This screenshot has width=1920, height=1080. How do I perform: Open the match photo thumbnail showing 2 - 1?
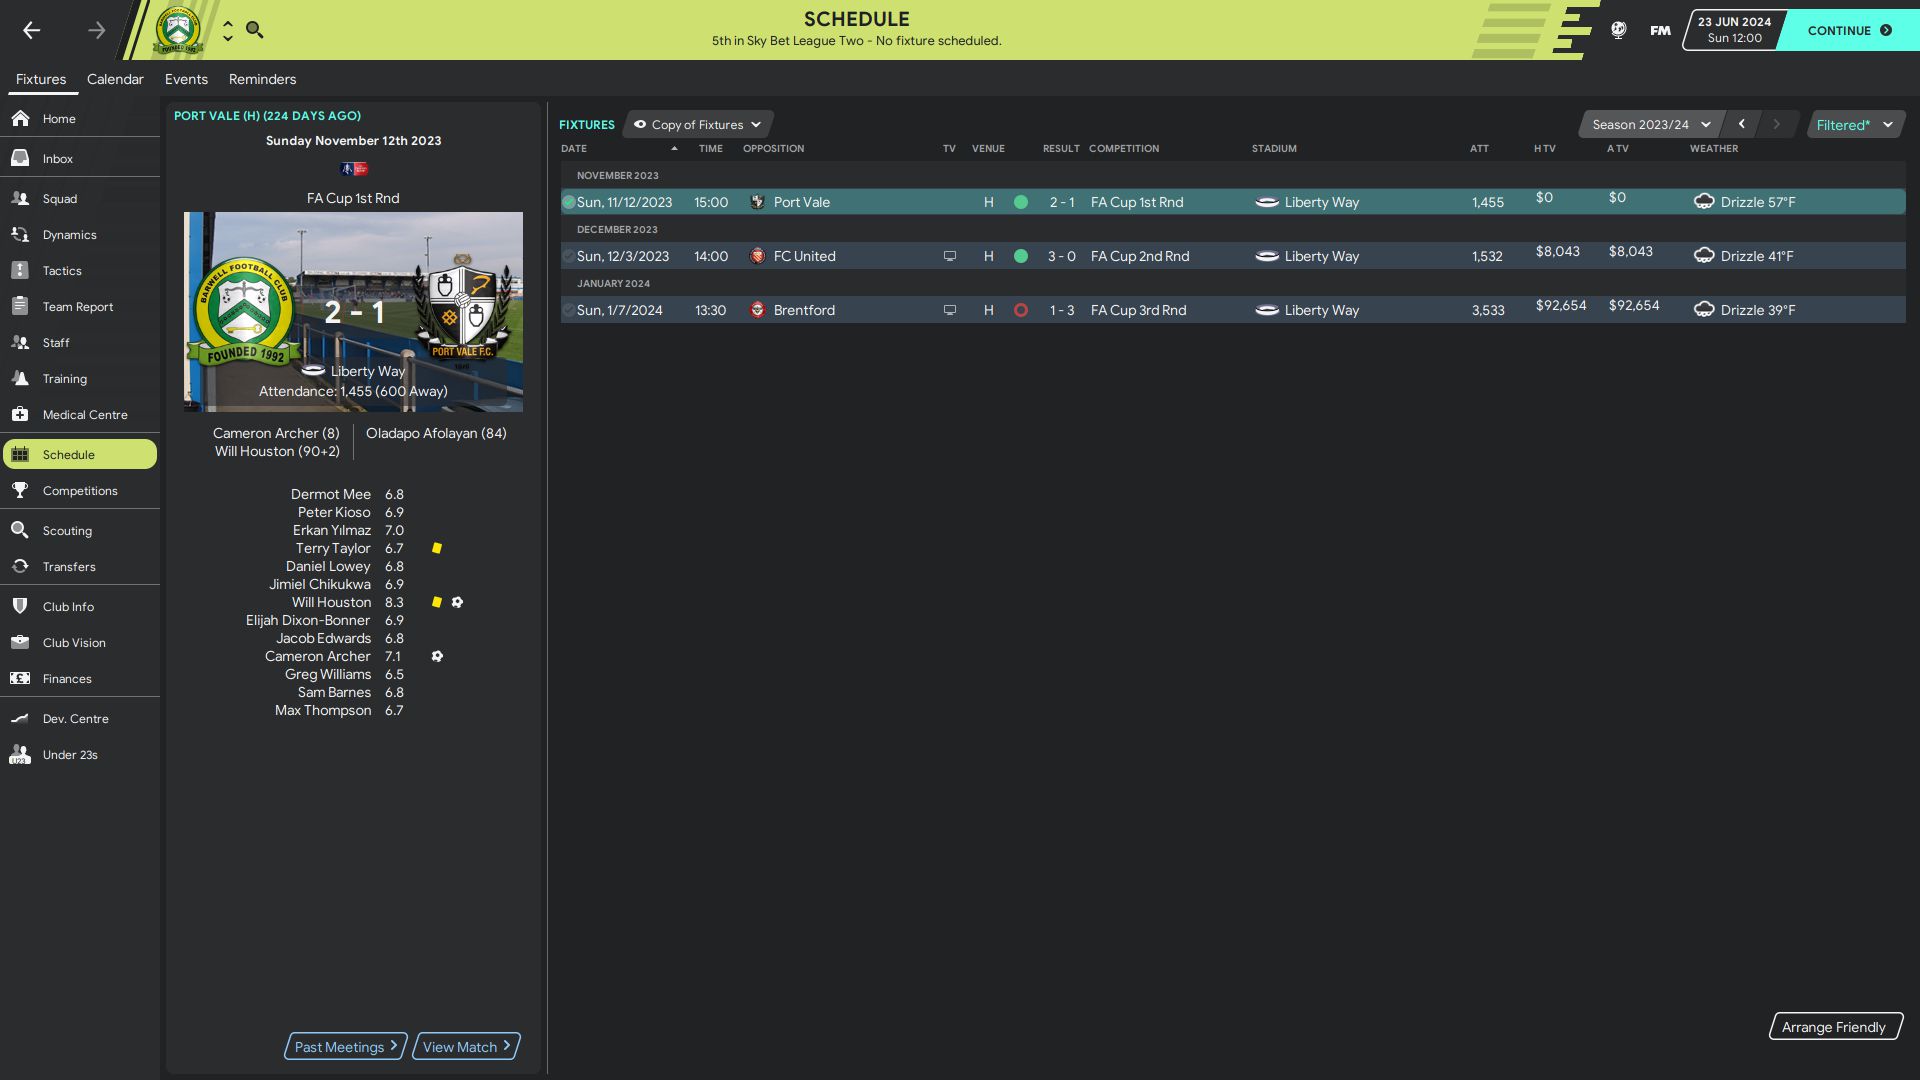[353, 312]
